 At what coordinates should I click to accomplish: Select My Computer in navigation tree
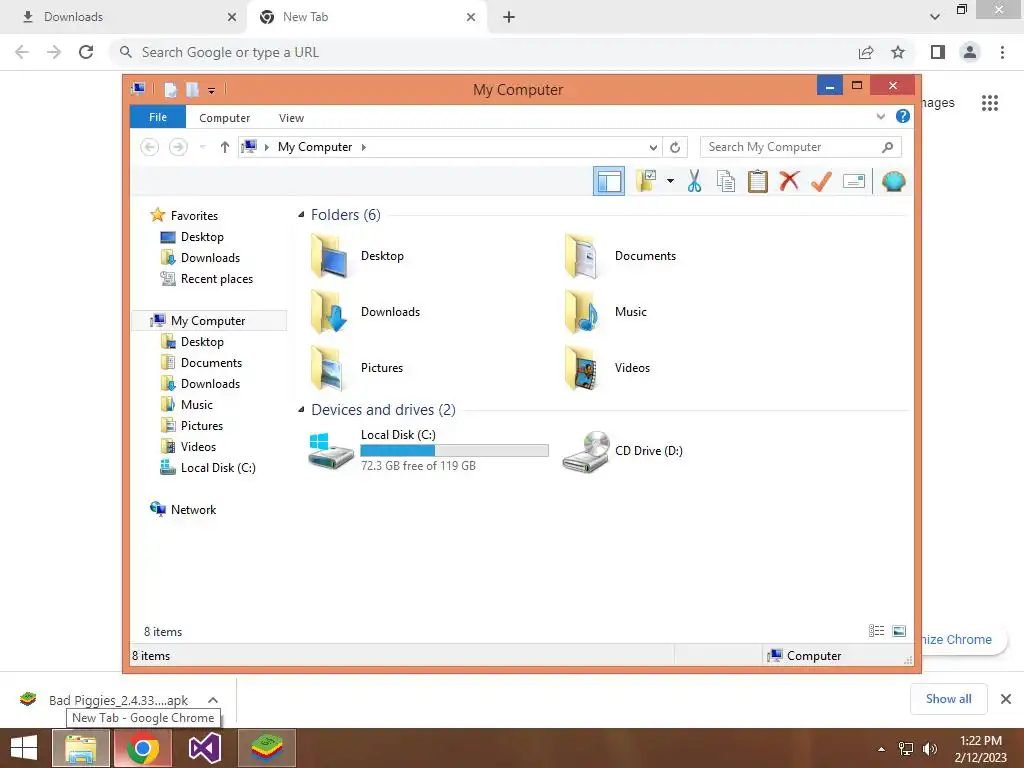[x=208, y=321]
